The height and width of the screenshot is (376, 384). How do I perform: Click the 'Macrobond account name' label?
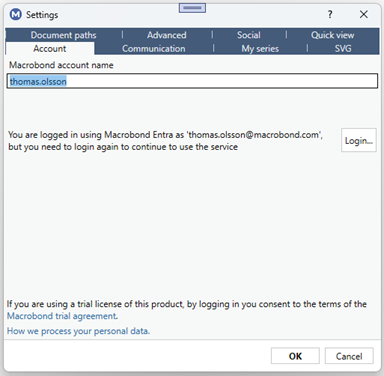(61, 65)
